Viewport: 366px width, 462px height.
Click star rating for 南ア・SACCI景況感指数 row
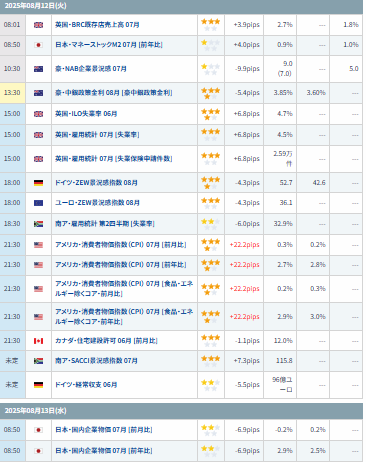coord(211,361)
